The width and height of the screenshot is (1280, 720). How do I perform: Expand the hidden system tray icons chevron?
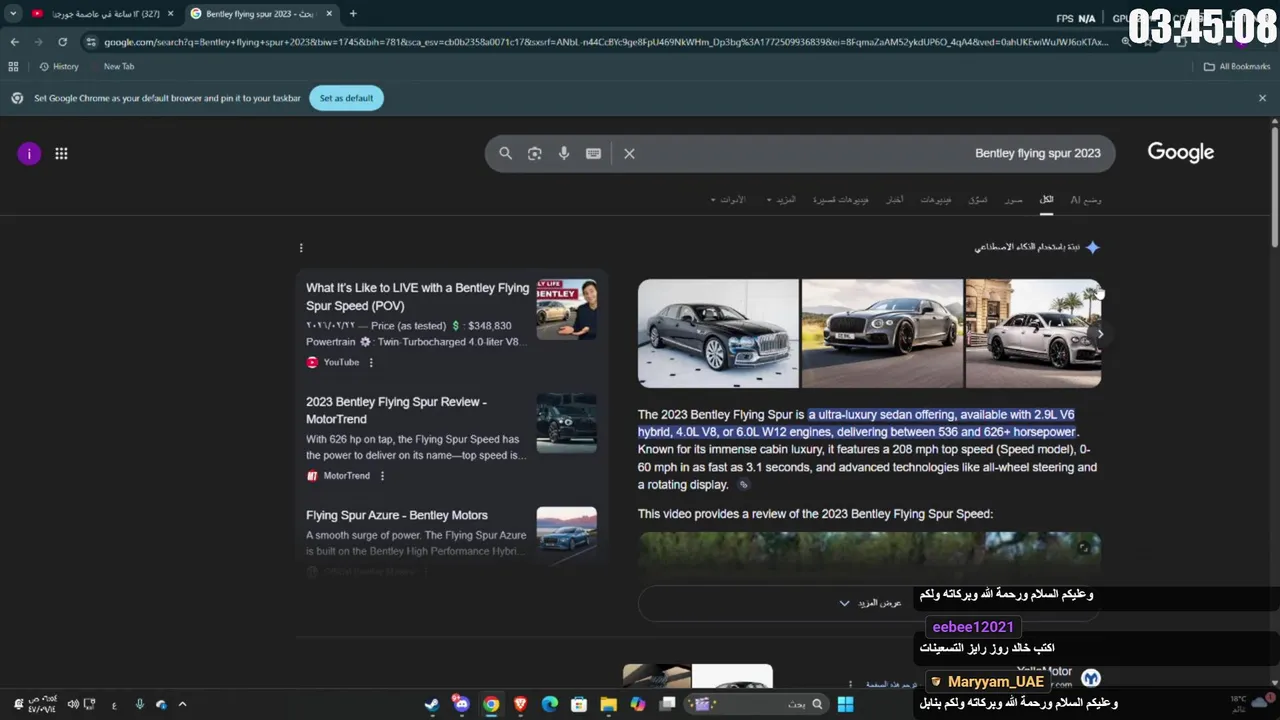point(182,704)
